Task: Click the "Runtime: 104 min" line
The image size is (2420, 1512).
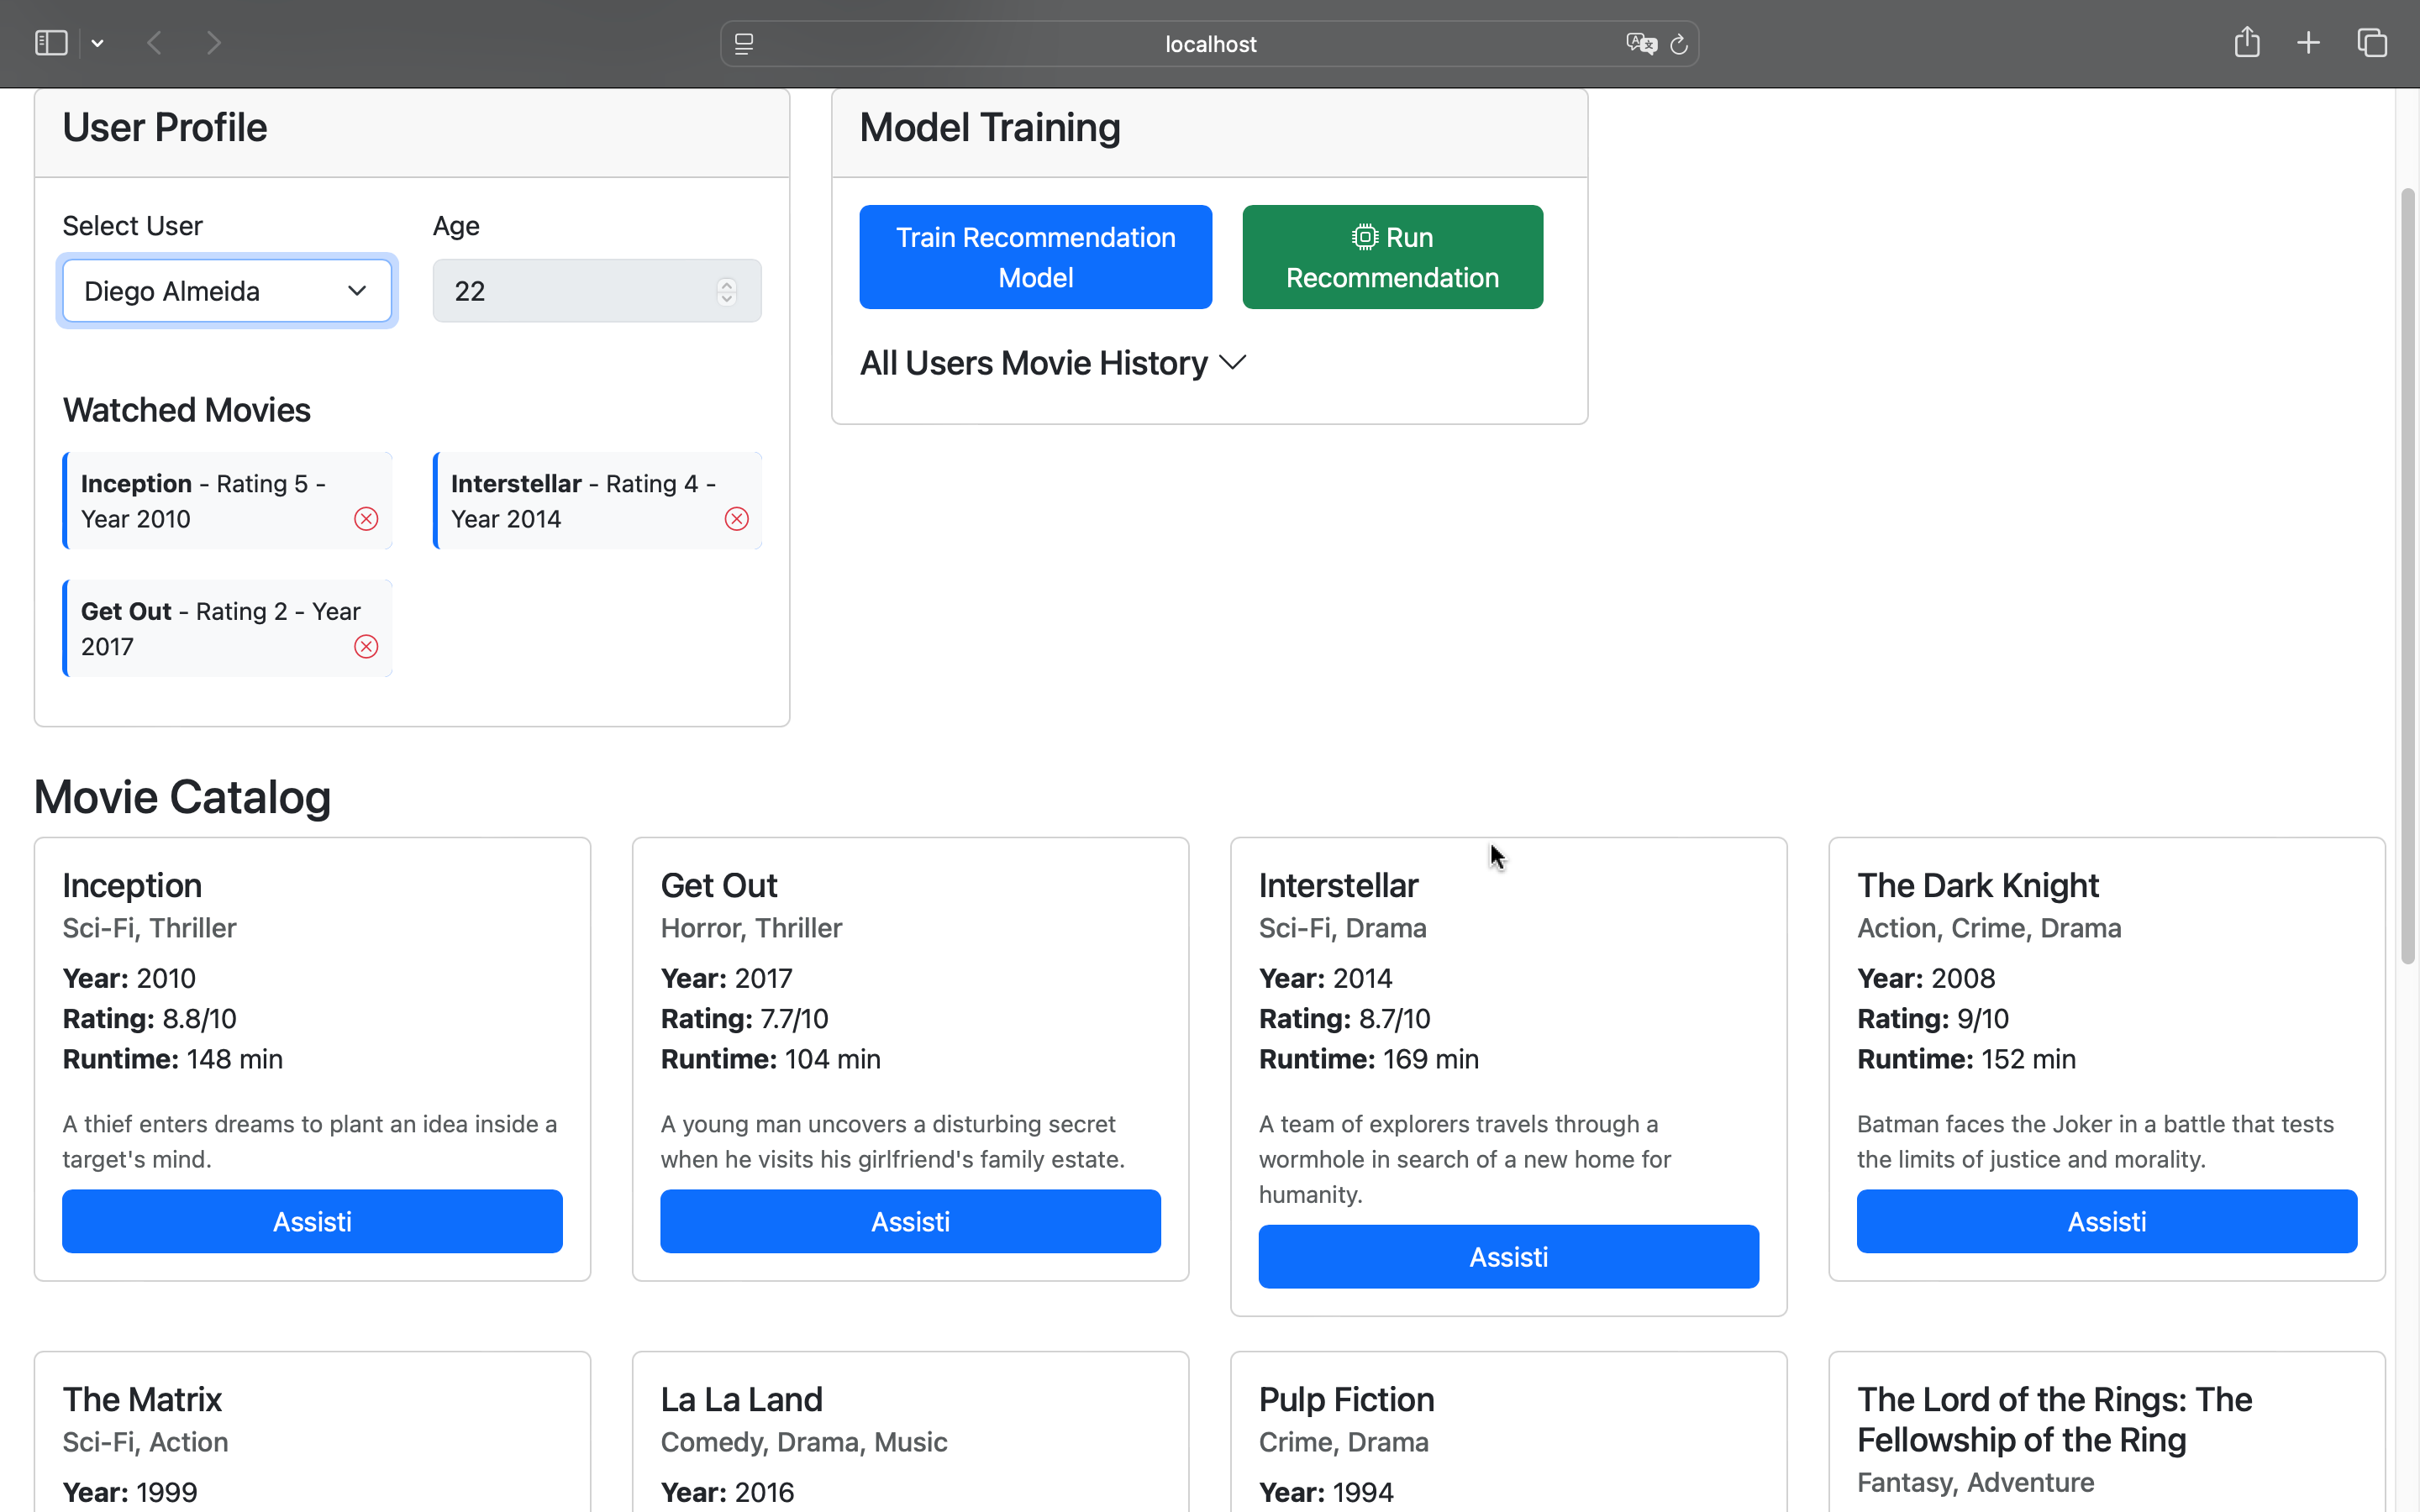Action: [x=771, y=1059]
